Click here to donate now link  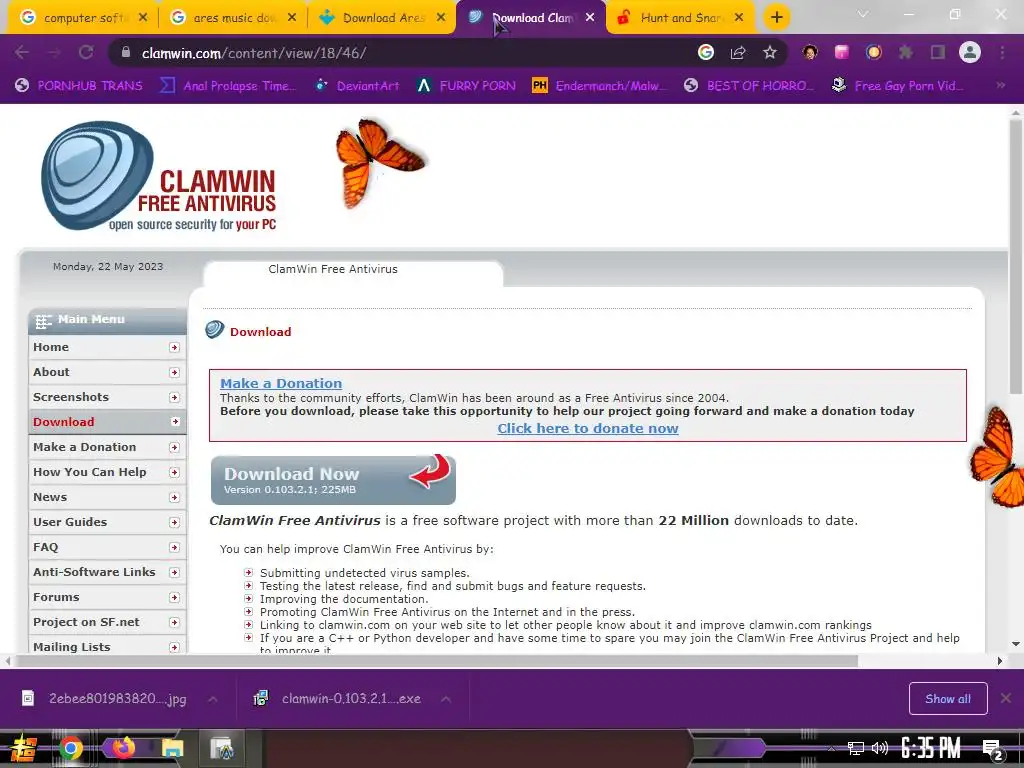(588, 428)
